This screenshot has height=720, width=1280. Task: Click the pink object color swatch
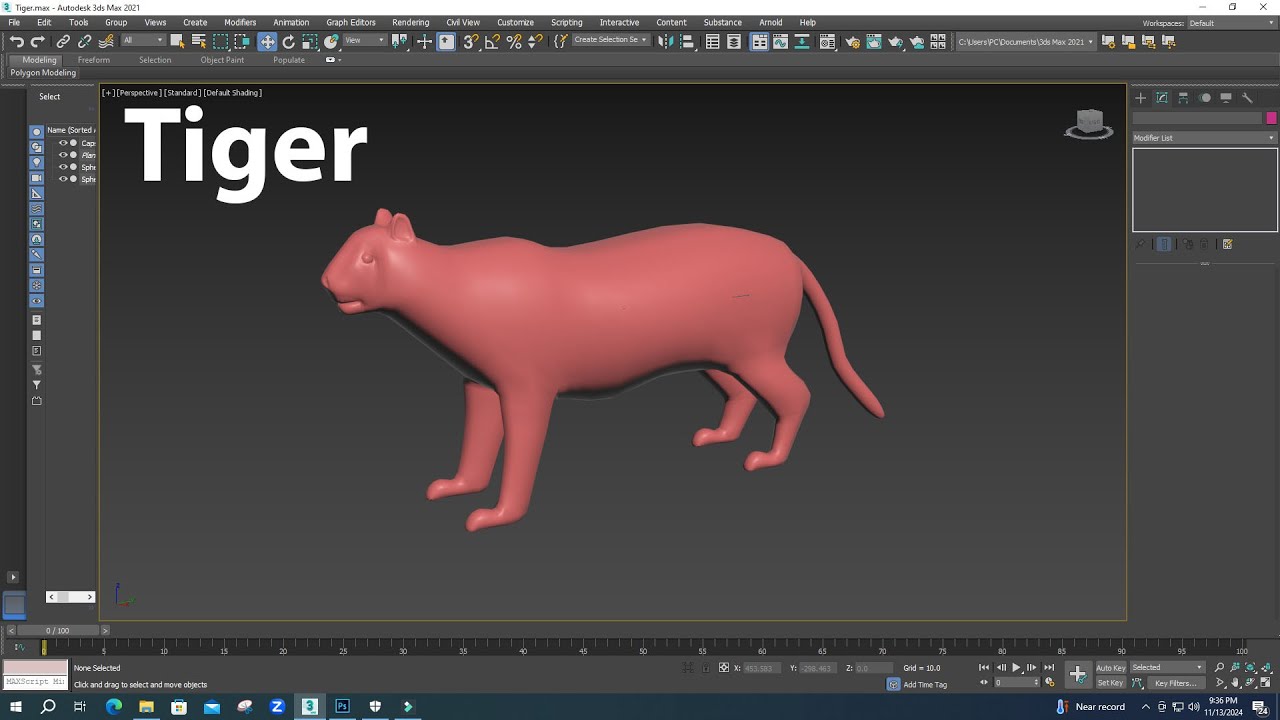click(1271, 118)
